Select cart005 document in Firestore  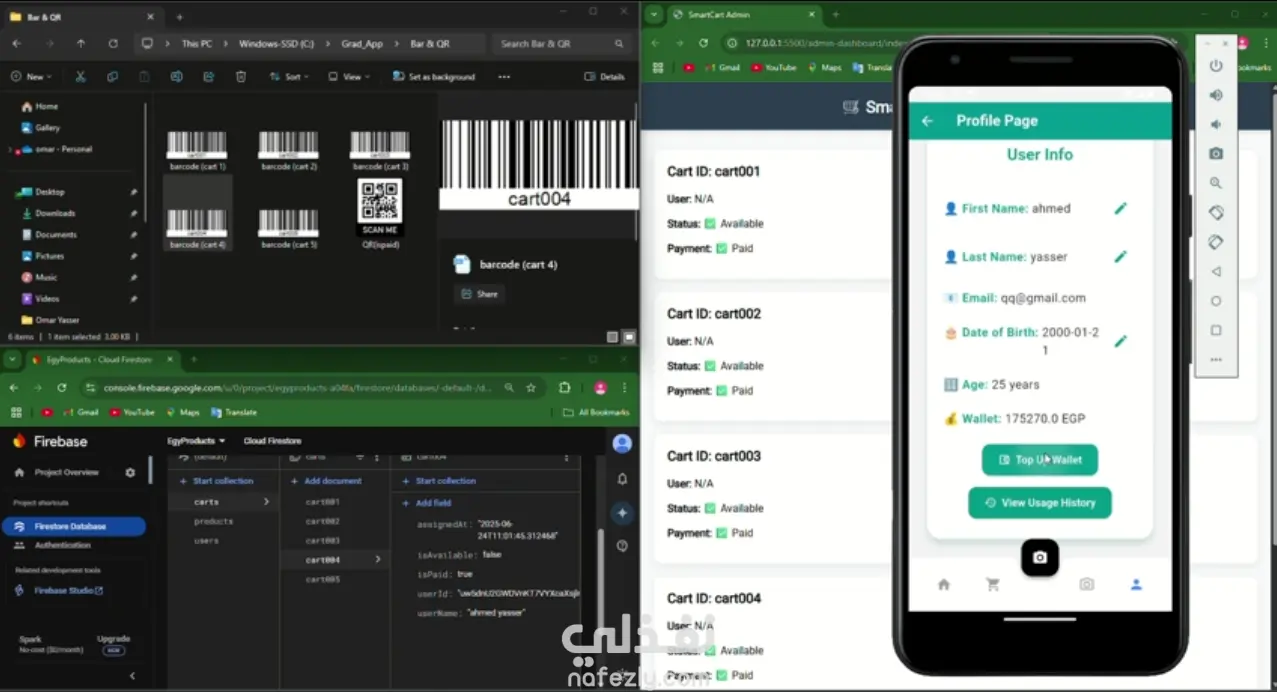(323, 579)
